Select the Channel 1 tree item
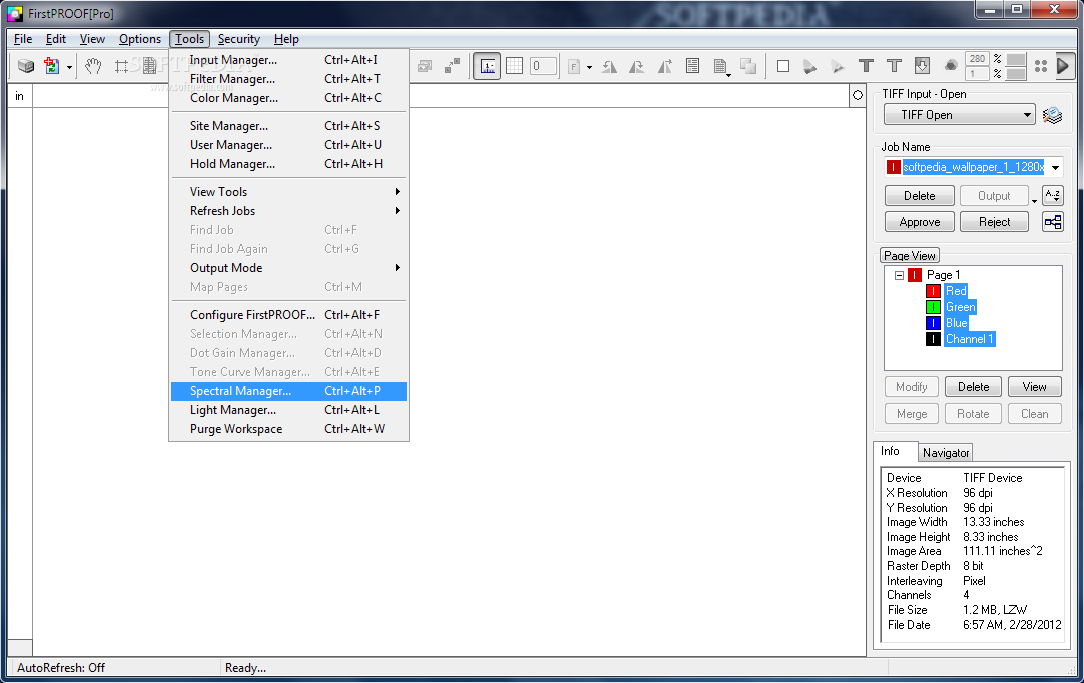Viewport: 1084px width, 683px height. (x=969, y=339)
